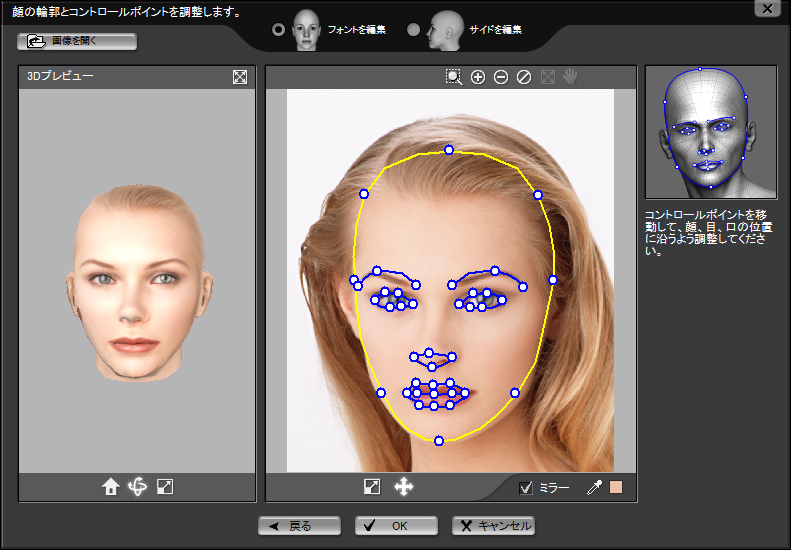Image resolution: width=791 pixels, height=550 pixels.
Task: Click the top-of-head control point
Action: click(449, 150)
